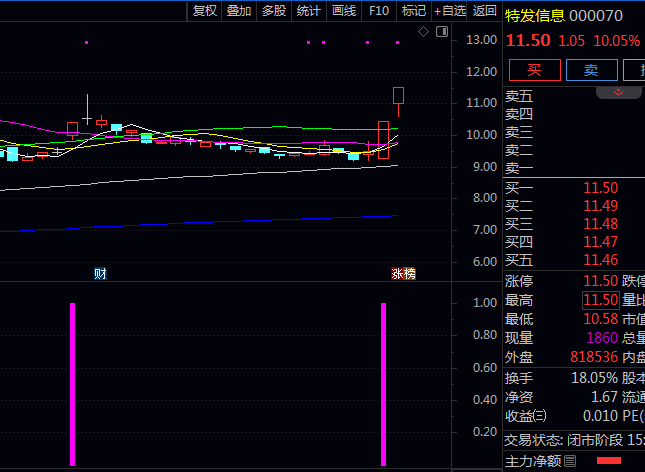Click the 返回 back button
645x472 pixels.
[484, 11]
